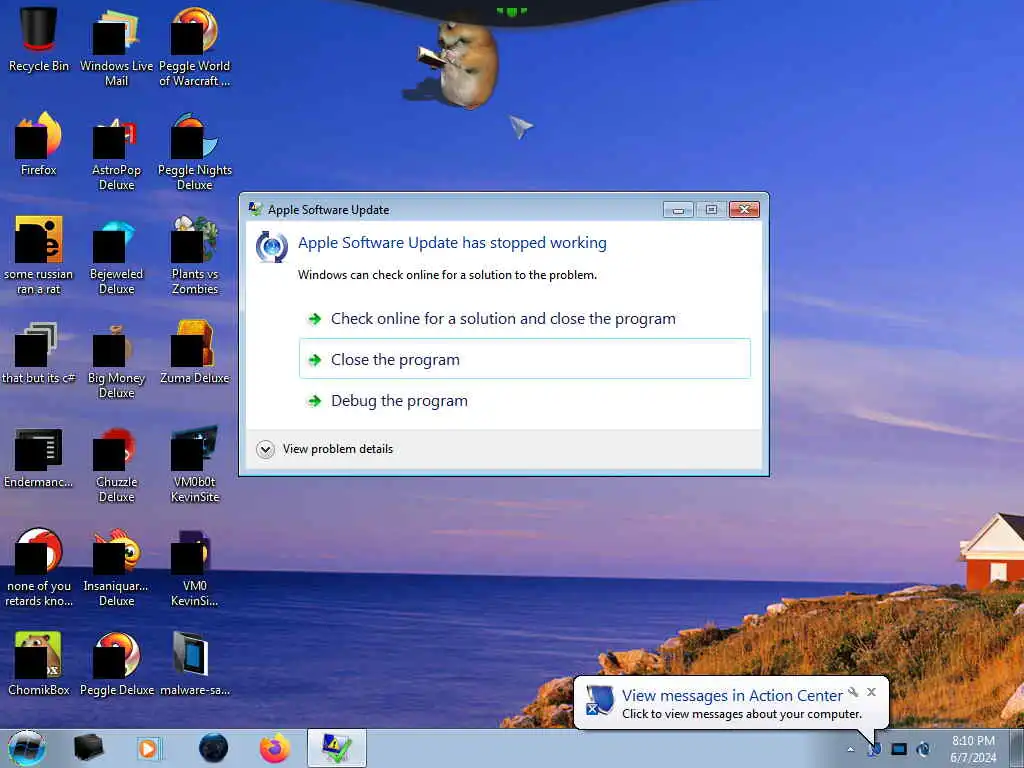Screen dimensions: 1024x768
Task: Click the monitor icon in system tray
Action: pos(899,750)
